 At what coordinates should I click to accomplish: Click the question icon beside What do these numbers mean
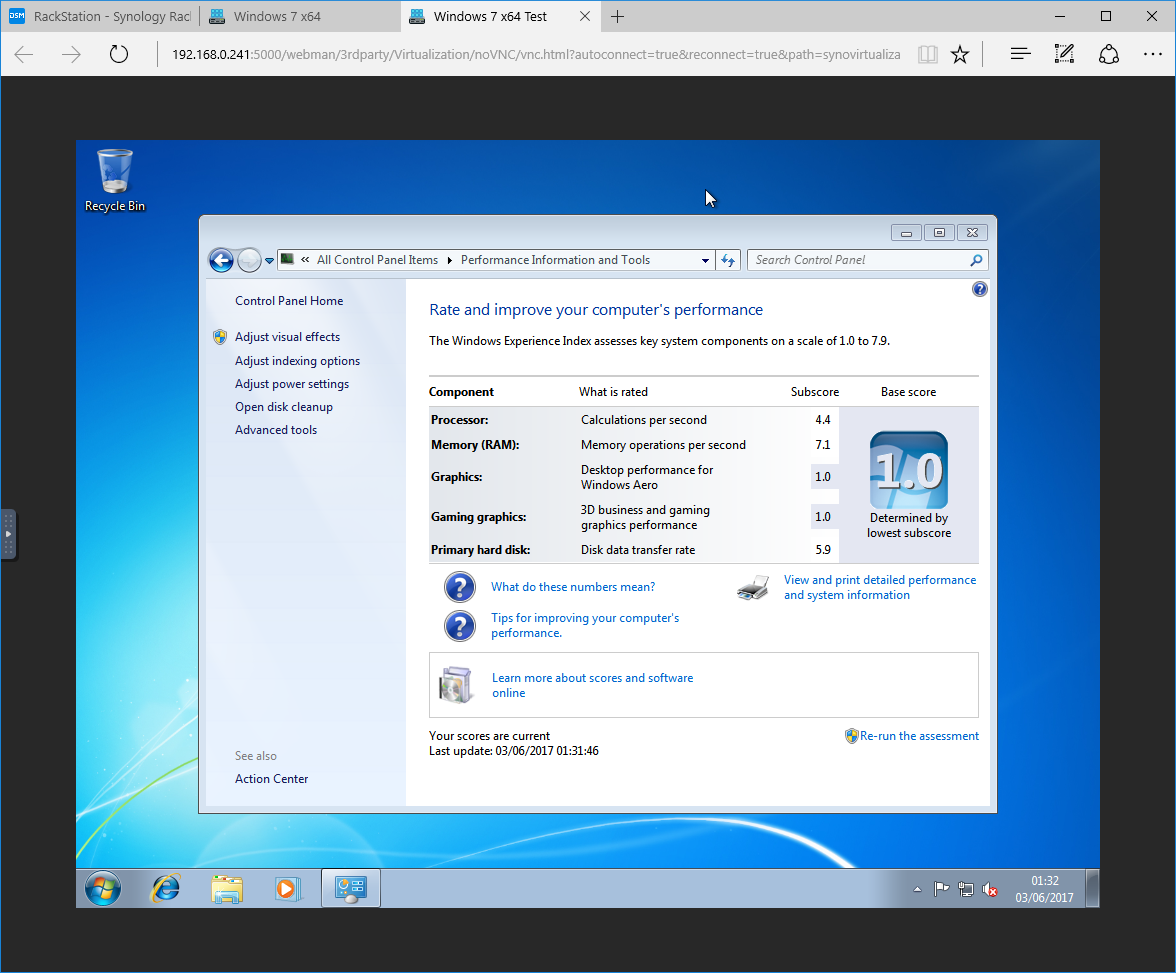[x=460, y=587]
